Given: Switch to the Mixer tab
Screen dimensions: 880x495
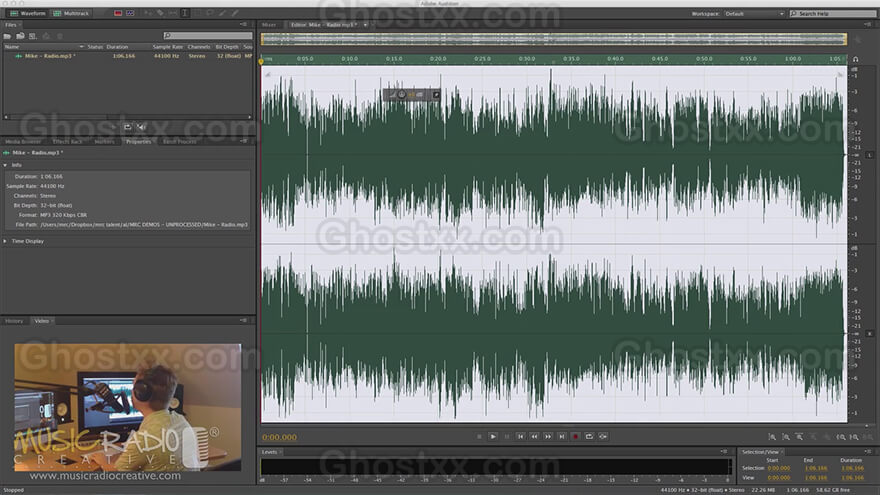Looking at the screenshot, I should 269,25.
